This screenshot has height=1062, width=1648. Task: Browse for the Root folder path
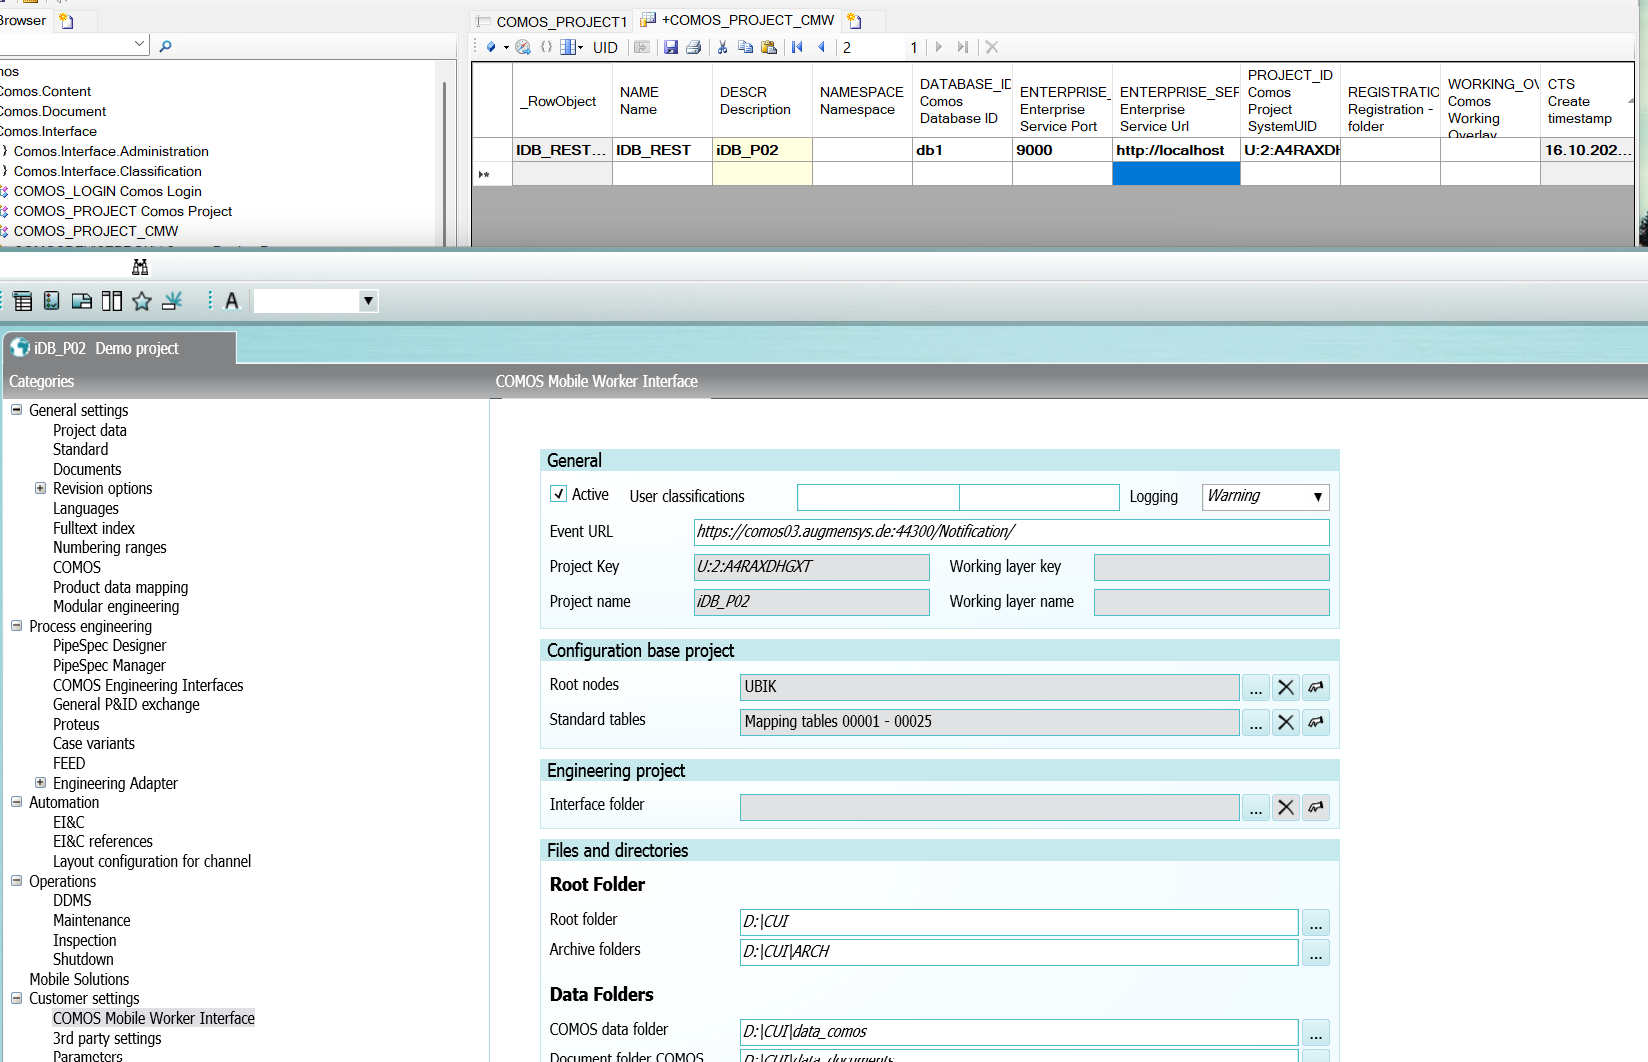click(1315, 922)
